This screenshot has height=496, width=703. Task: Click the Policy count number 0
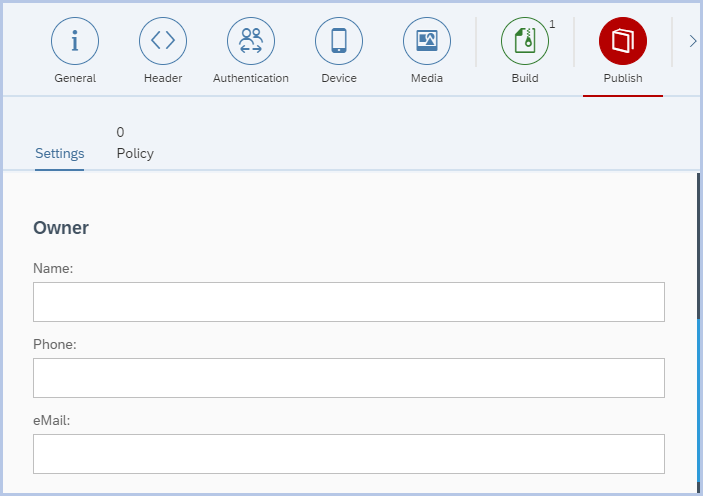120,132
